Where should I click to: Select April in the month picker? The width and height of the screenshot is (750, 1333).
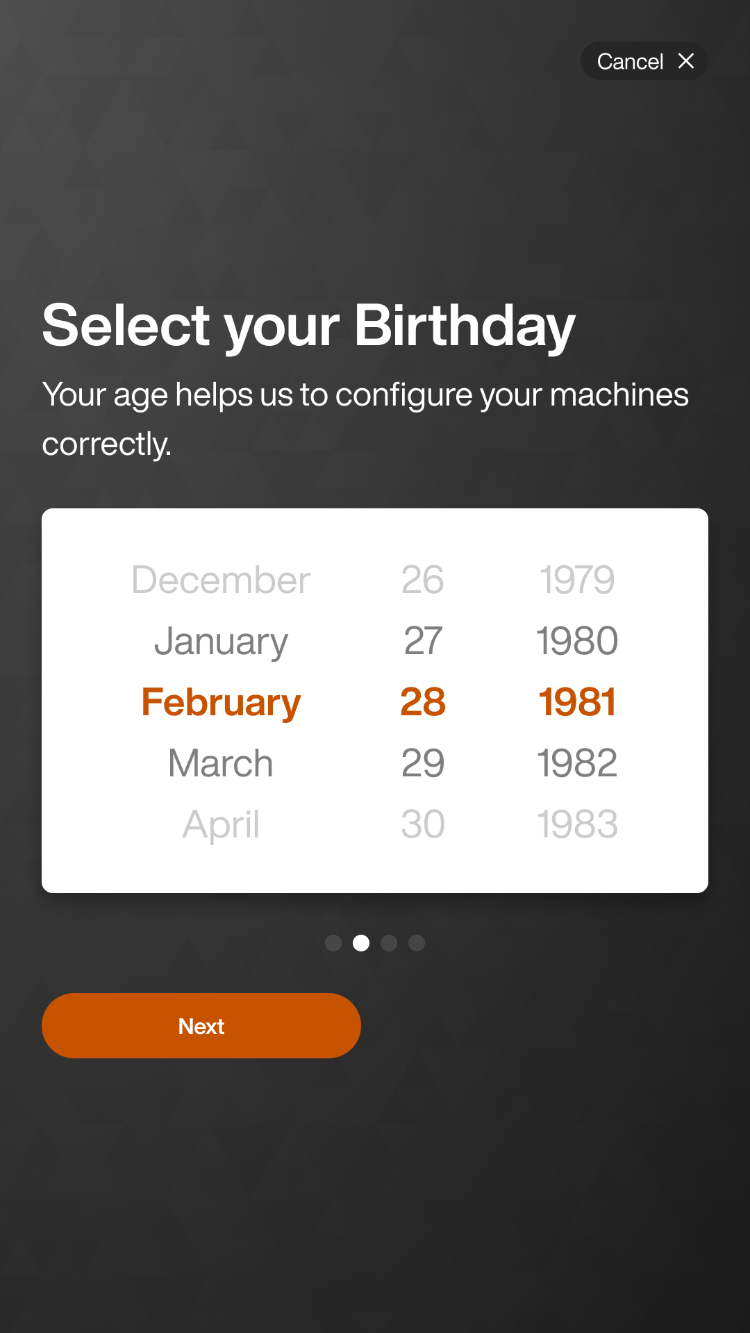click(220, 824)
